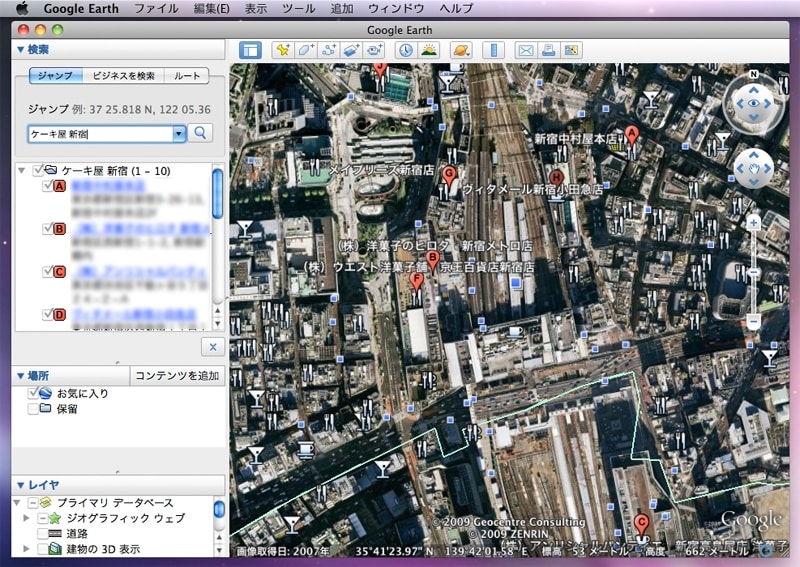Screen dimensions: 800x567
Task: Open the ファイル menu
Action: click(x=155, y=8)
